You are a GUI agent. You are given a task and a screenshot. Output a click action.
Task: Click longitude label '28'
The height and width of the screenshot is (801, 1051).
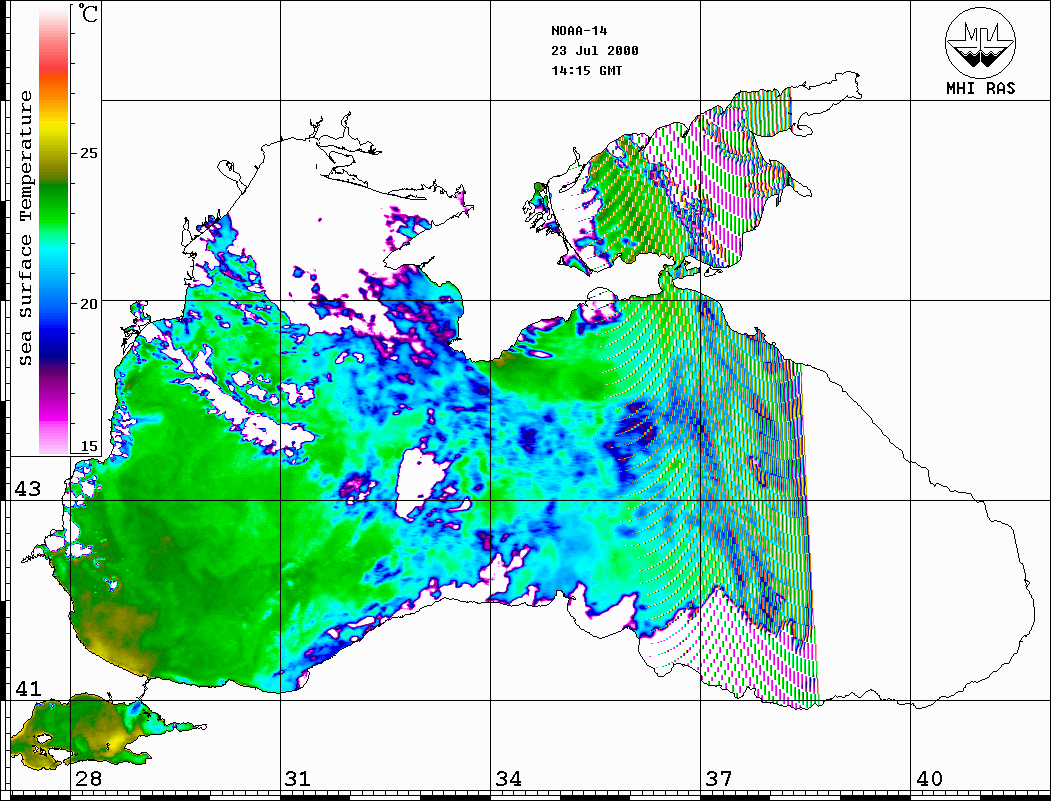[x=88, y=778]
